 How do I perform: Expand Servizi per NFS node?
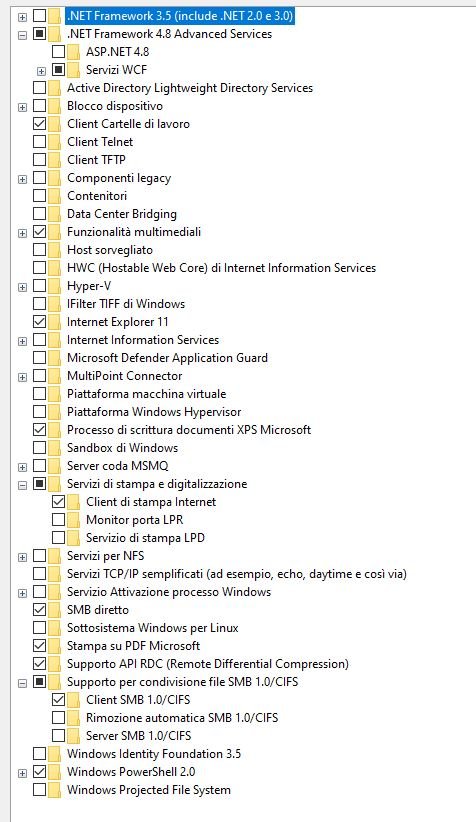pos(22,557)
